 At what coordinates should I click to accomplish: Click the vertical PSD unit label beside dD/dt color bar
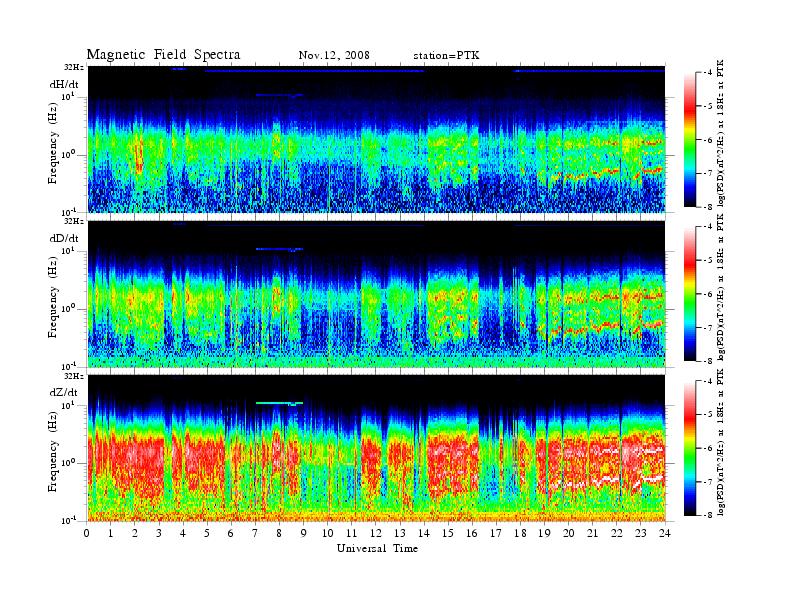[x=721, y=287]
